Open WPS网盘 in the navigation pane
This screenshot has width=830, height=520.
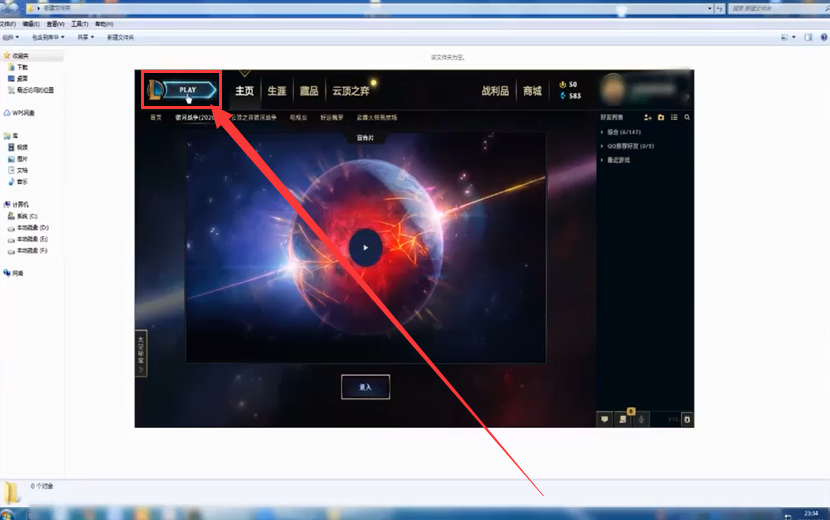point(23,113)
